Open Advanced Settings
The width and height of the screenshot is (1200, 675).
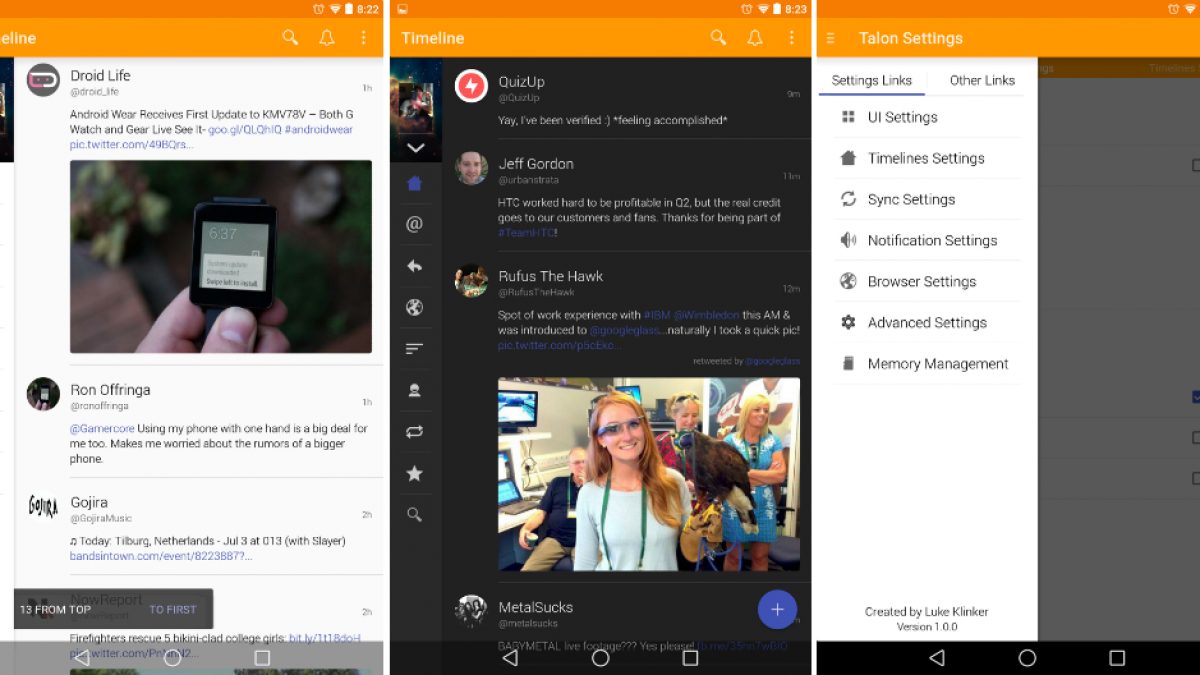pyautogui.click(x=928, y=322)
